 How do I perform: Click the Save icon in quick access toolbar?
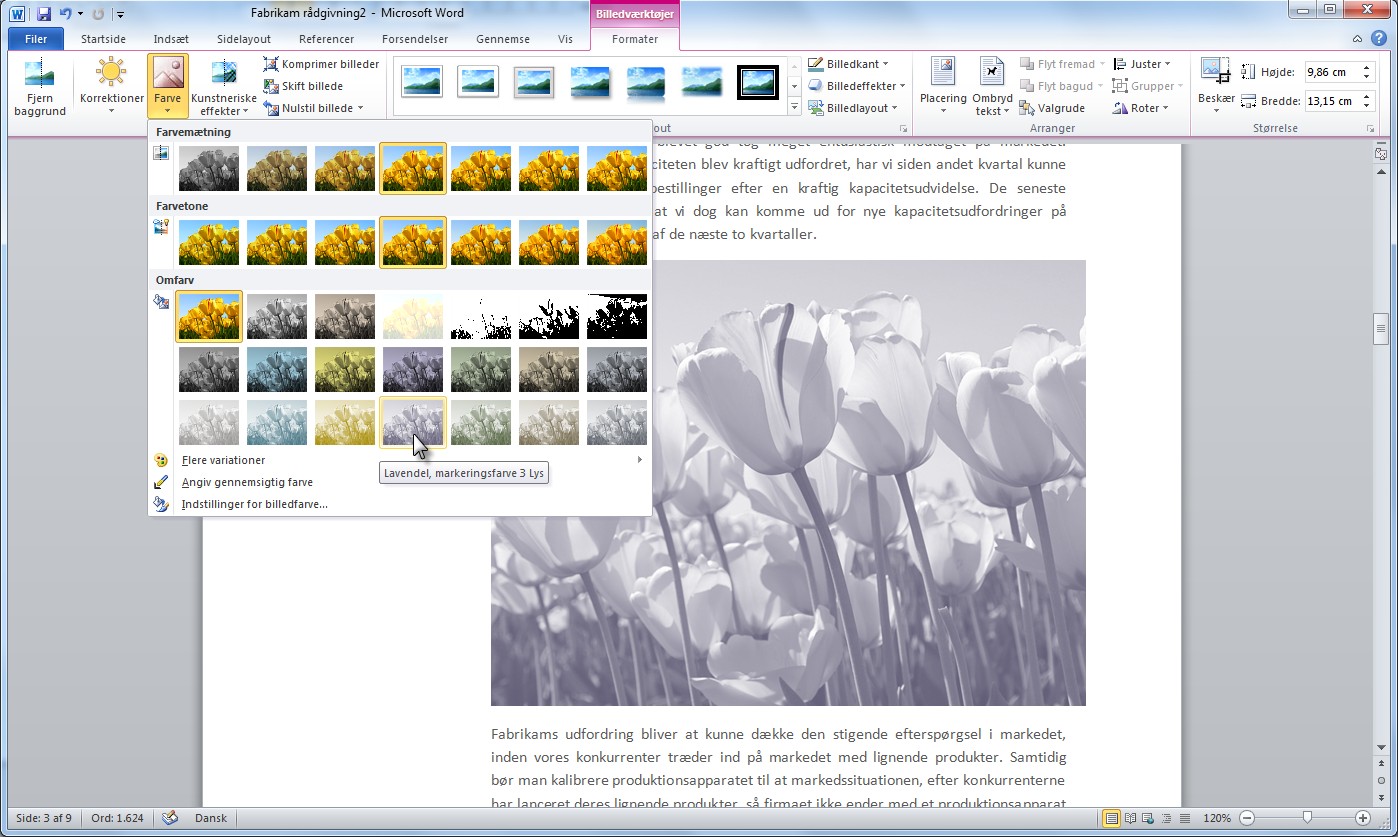44,14
